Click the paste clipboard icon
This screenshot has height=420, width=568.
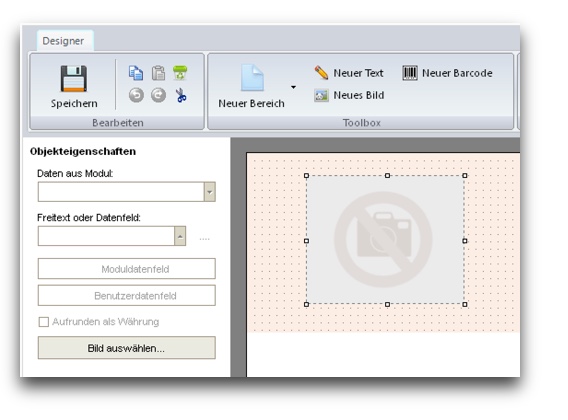point(158,72)
